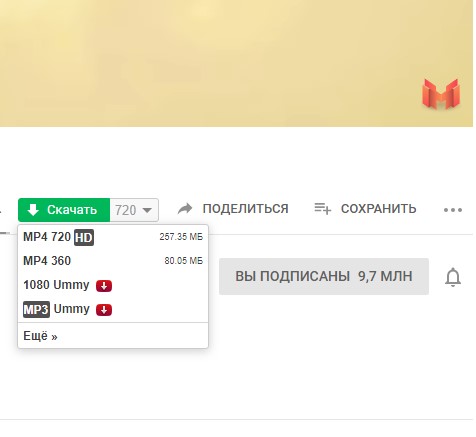Open the 720 quality dropdown arrow
Image resolution: width=476 pixels, height=437 pixels.
pos(147,210)
